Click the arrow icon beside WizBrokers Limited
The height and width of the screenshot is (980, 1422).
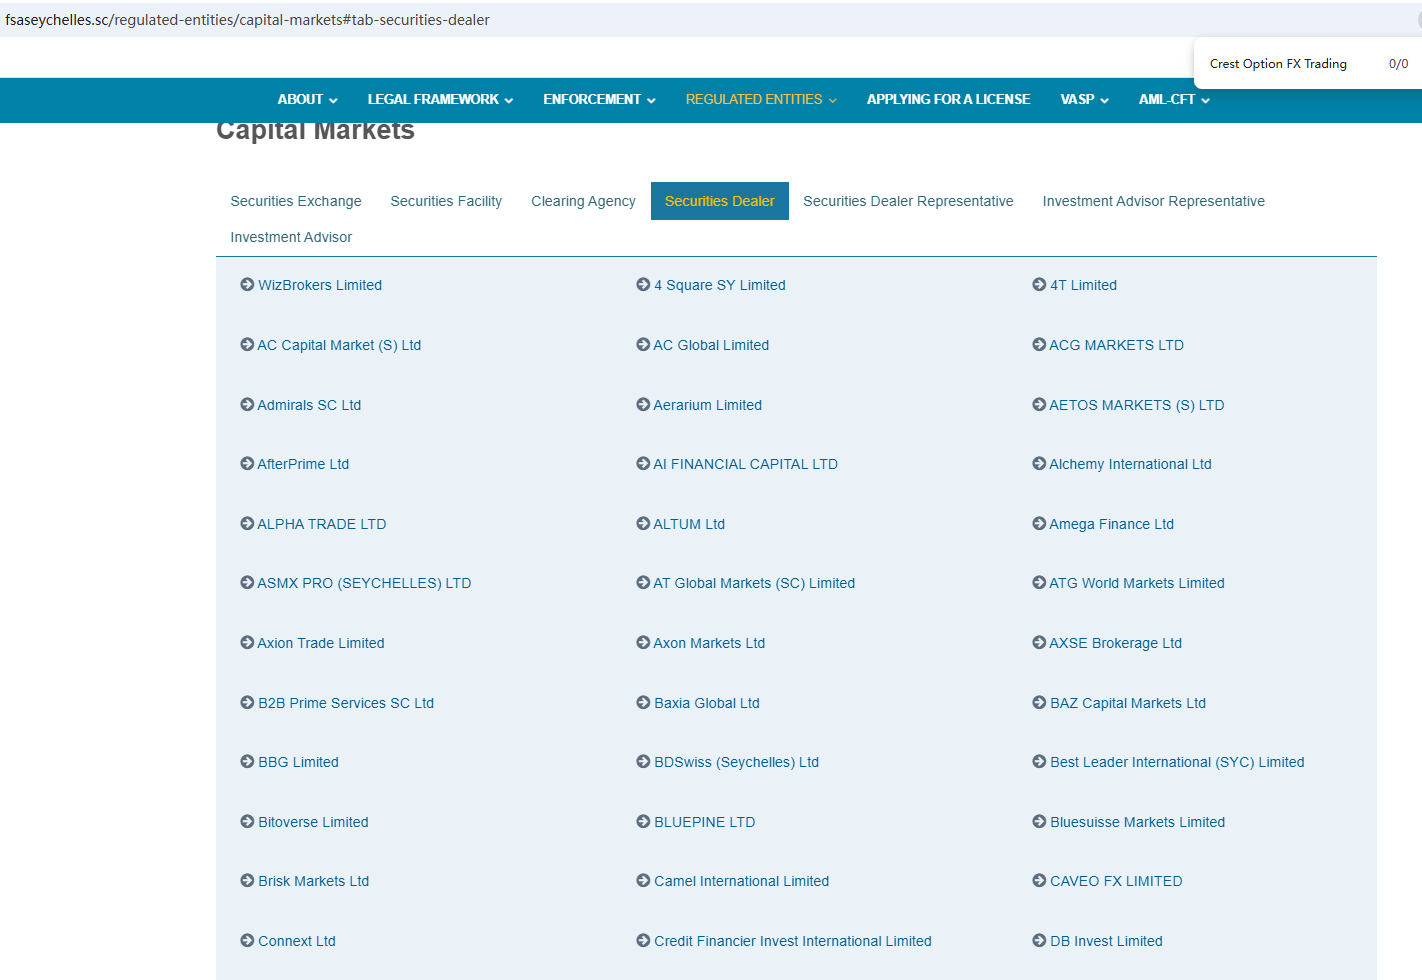[247, 285]
